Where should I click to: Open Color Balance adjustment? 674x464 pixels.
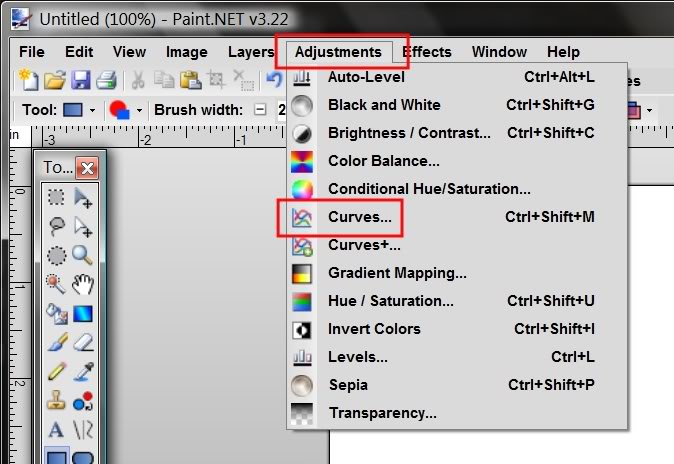pos(457,161)
